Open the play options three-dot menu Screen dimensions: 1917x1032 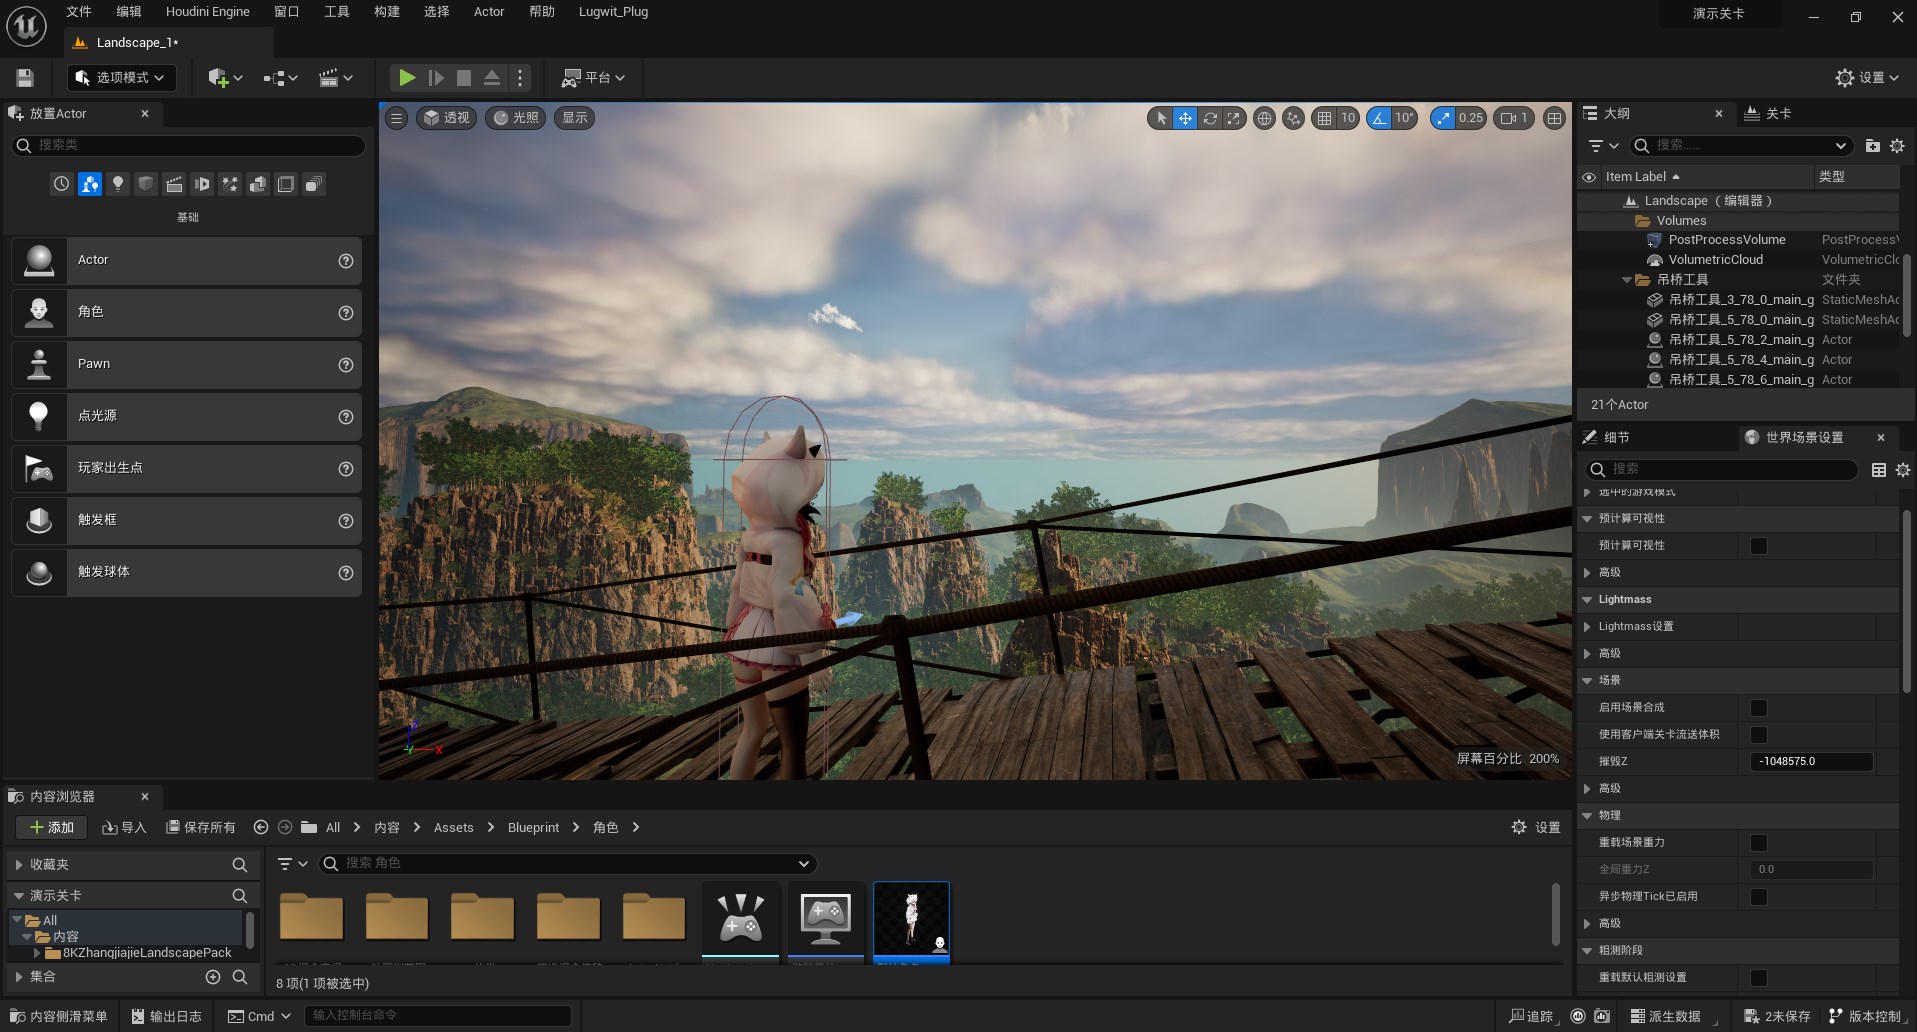(520, 77)
